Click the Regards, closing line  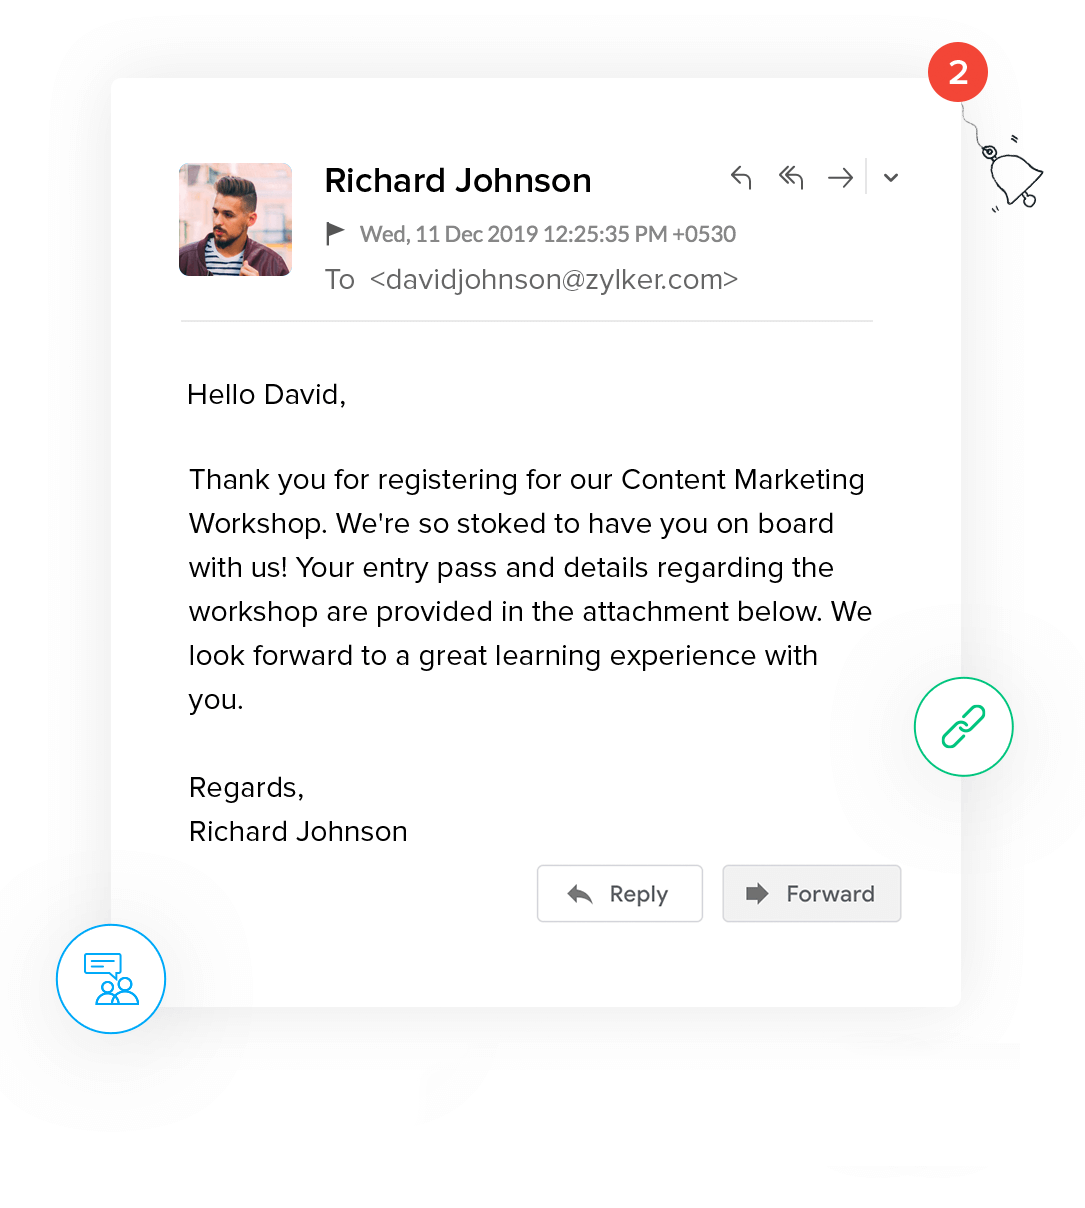click(247, 788)
